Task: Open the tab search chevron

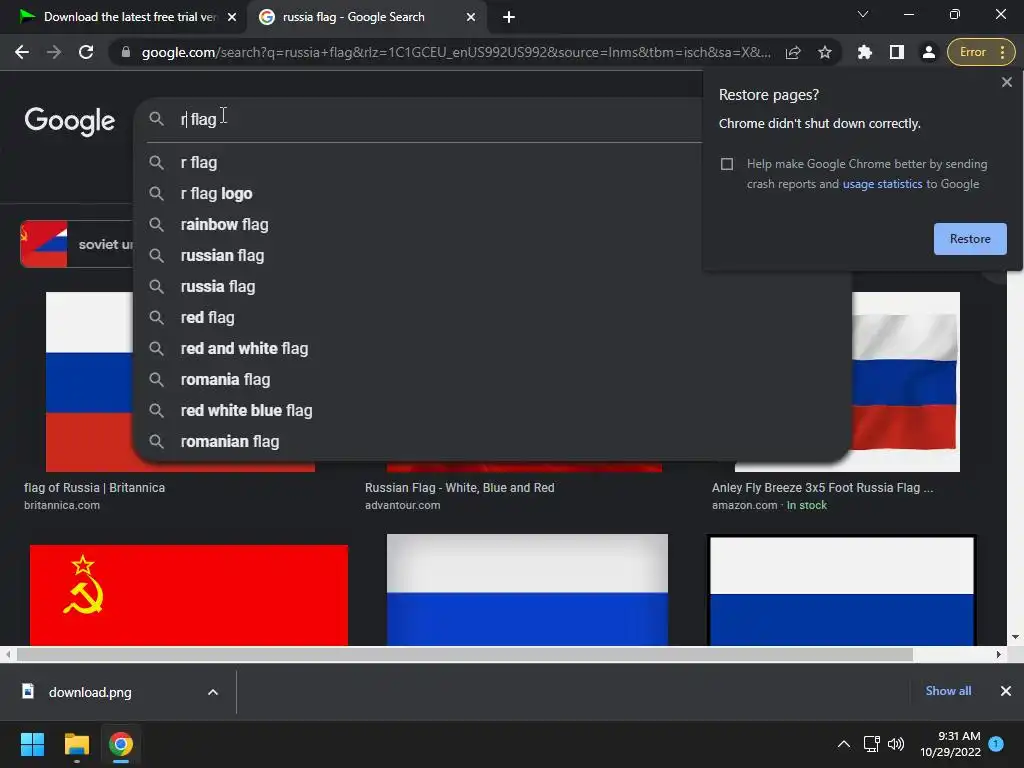Action: click(863, 14)
